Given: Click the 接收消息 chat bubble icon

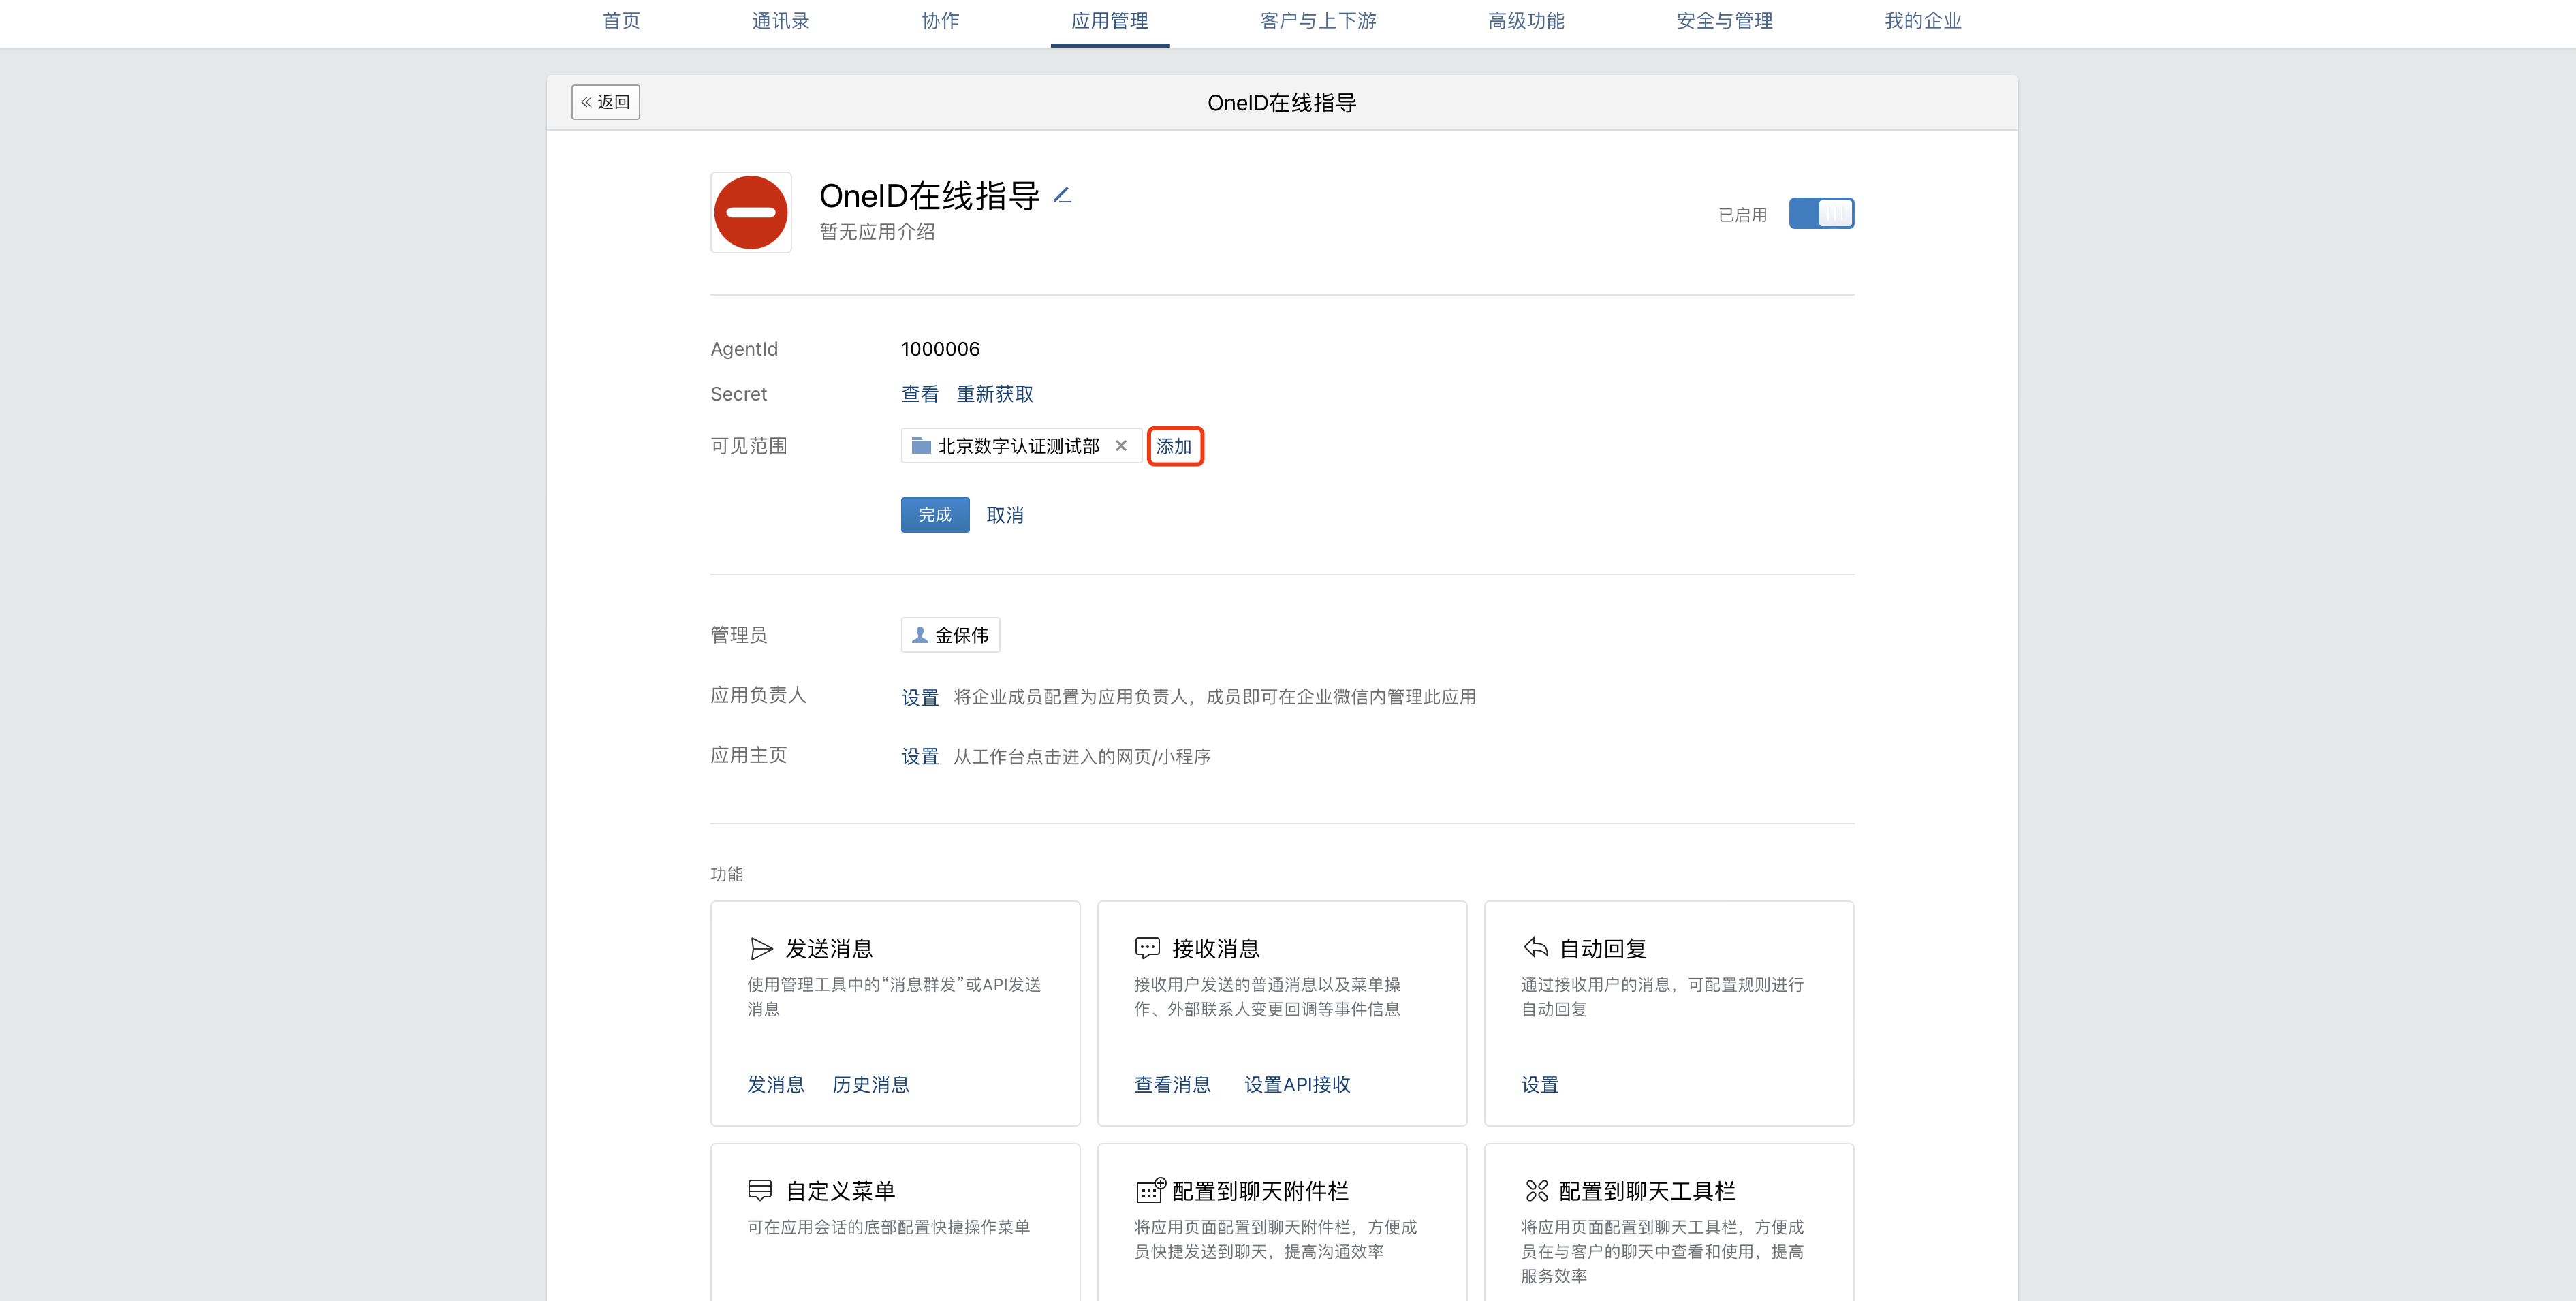Looking at the screenshot, I should (x=1147, y=948).
